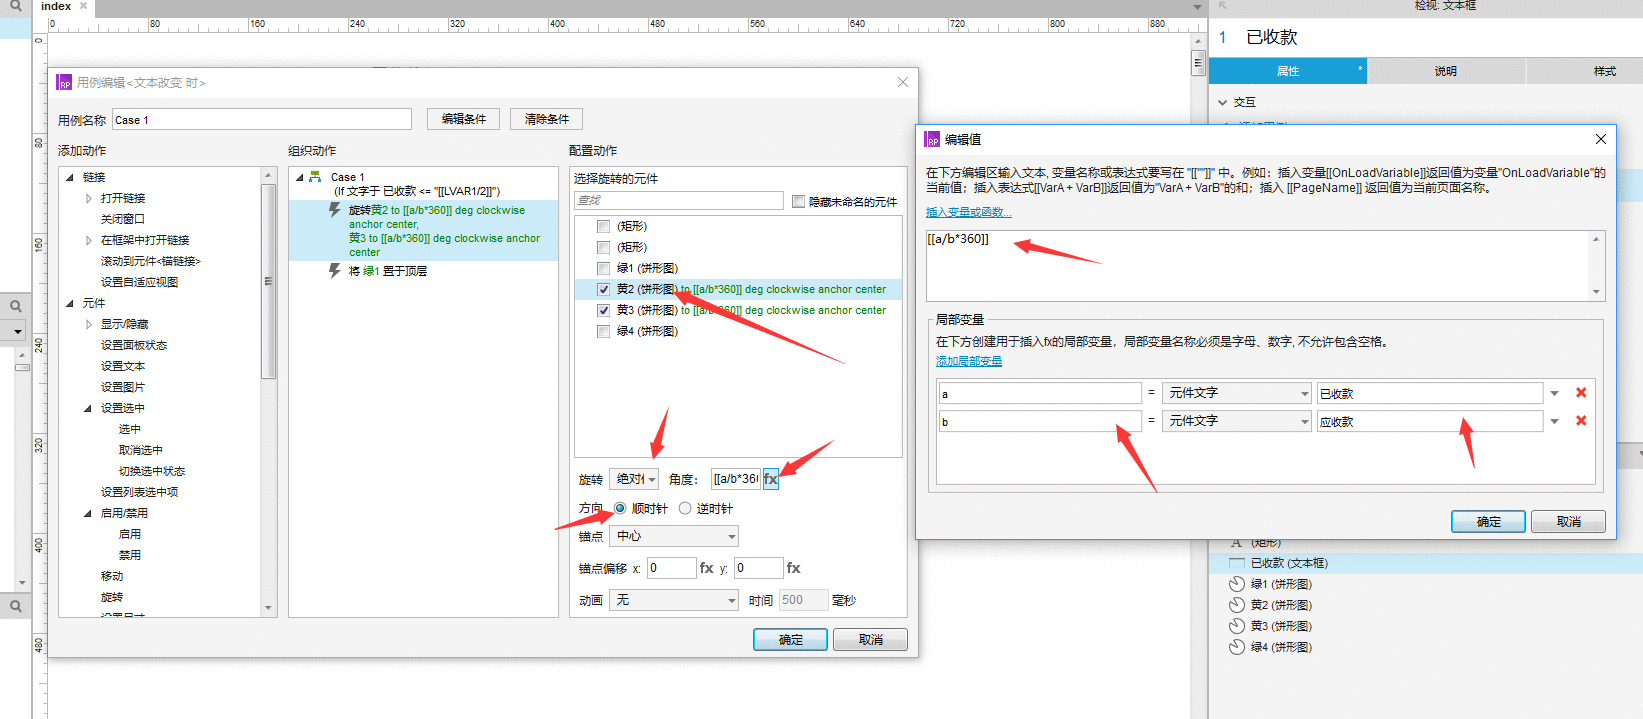Screen dimensions: 1643x719
Task: Click the 已收款 text box icon in outline
Action: click(1237, 563)
